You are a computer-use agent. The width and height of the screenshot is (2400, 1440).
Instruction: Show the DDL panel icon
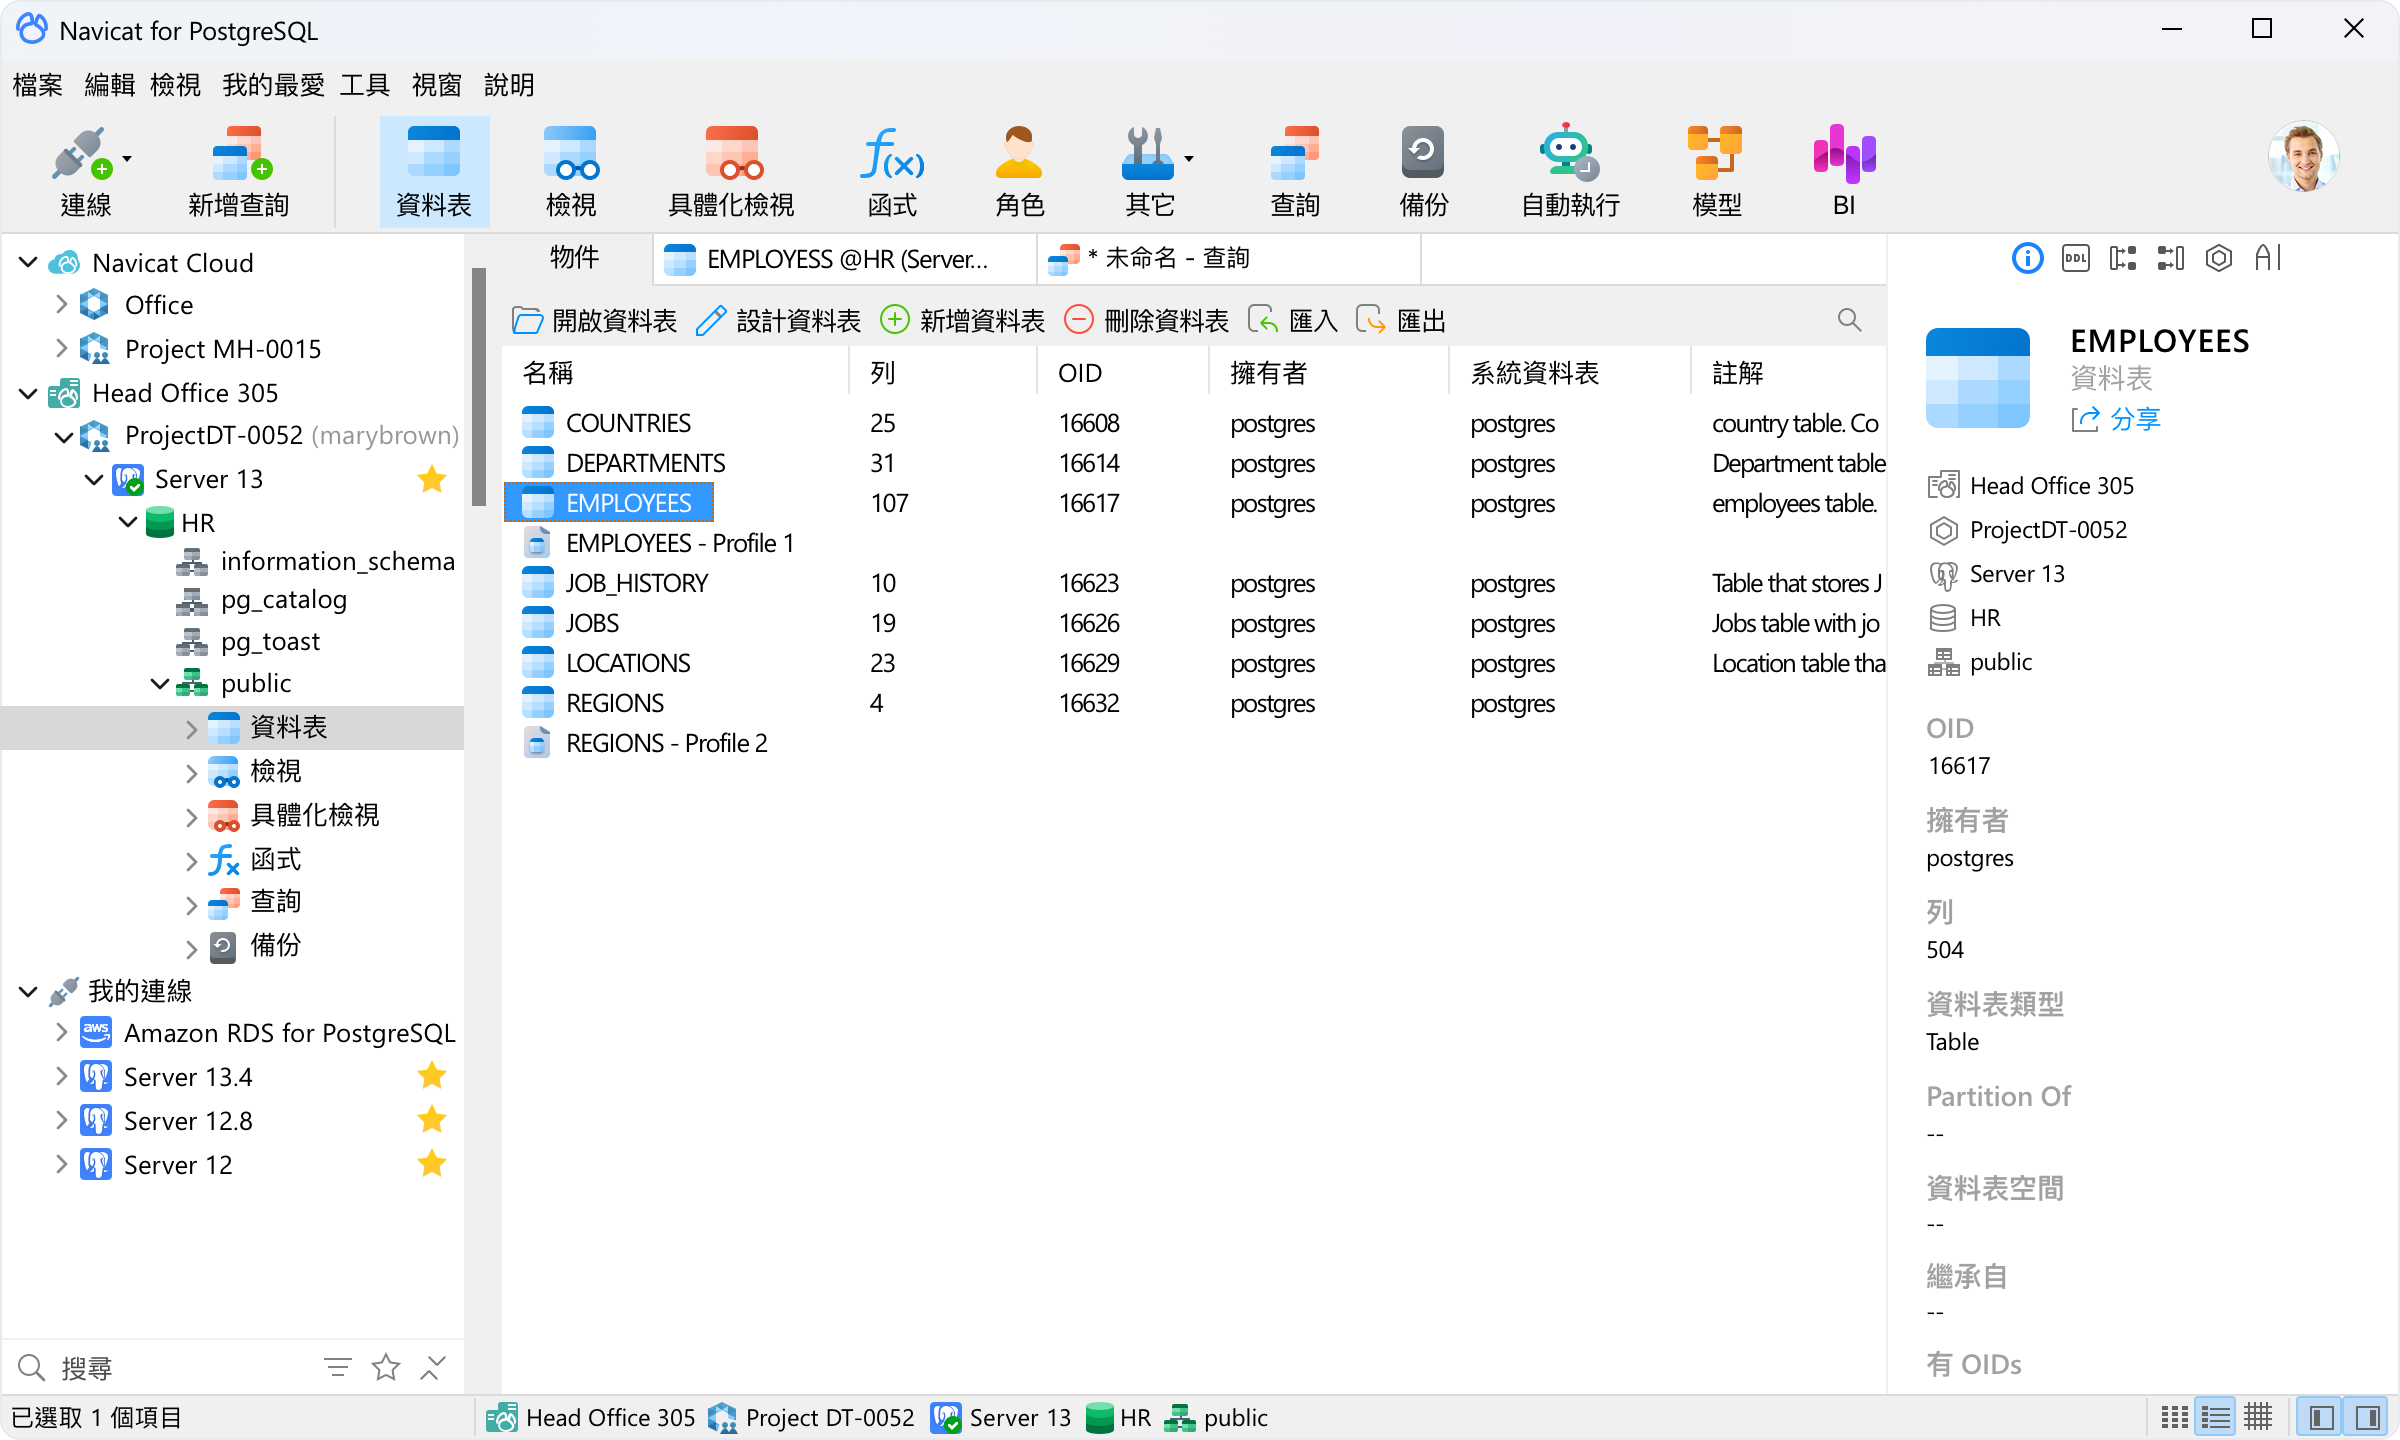point(2075,258)
